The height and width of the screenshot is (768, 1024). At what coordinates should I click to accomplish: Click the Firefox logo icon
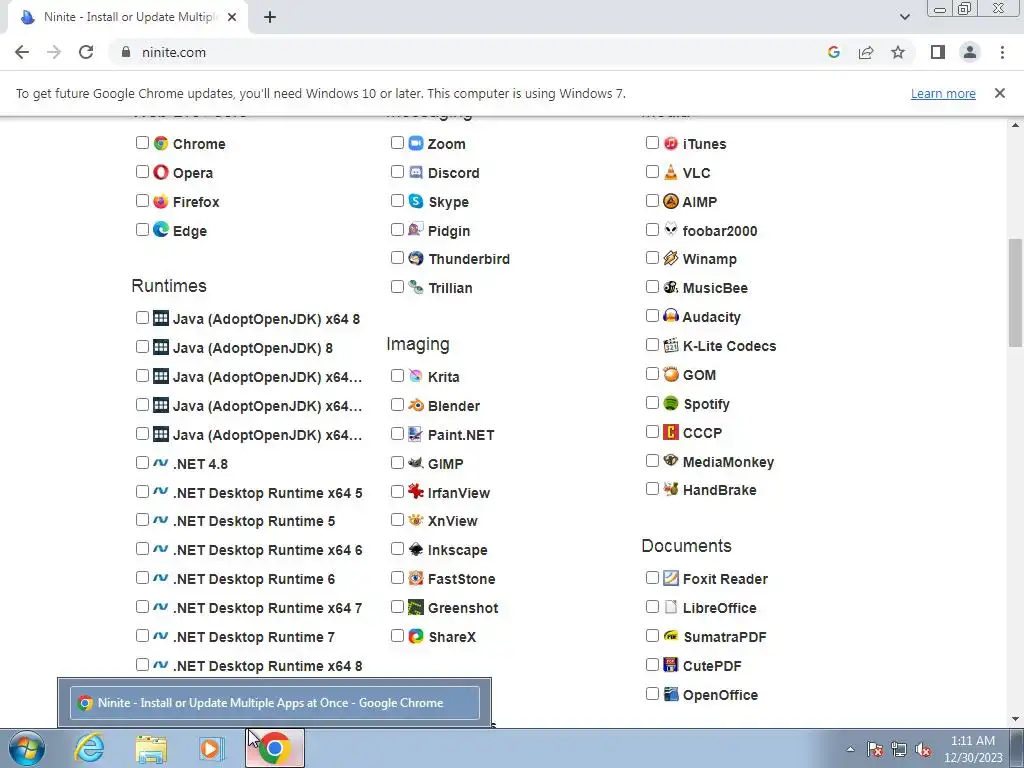pyautogui.click(x=161, y=201)
